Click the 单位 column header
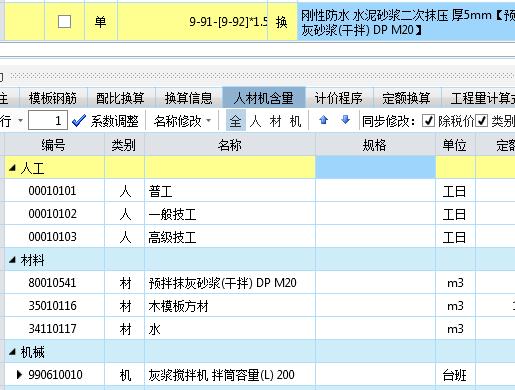 455,145
